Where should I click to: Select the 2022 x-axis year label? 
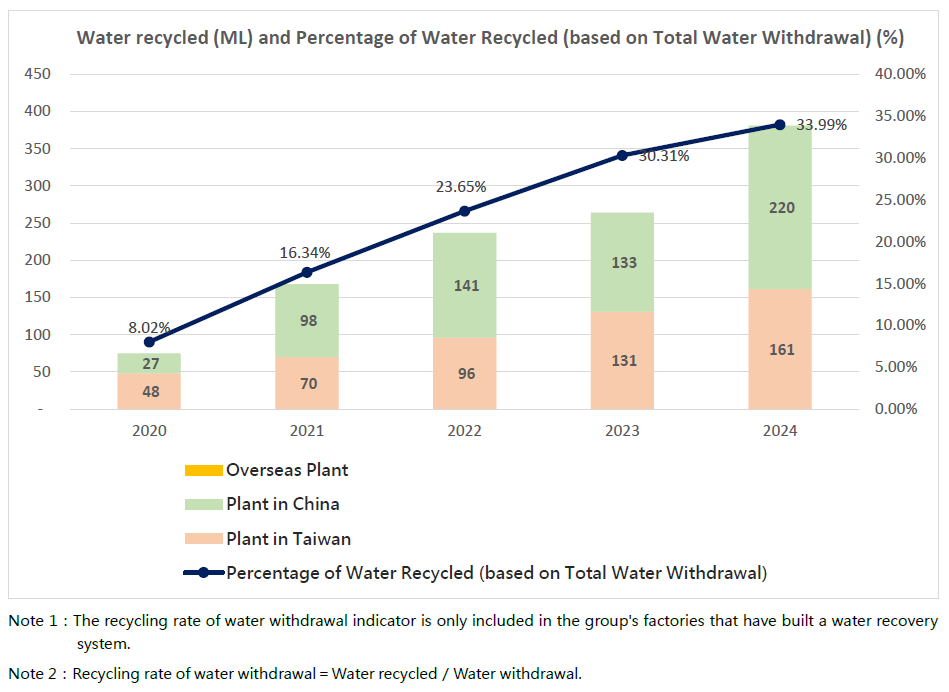464,431
